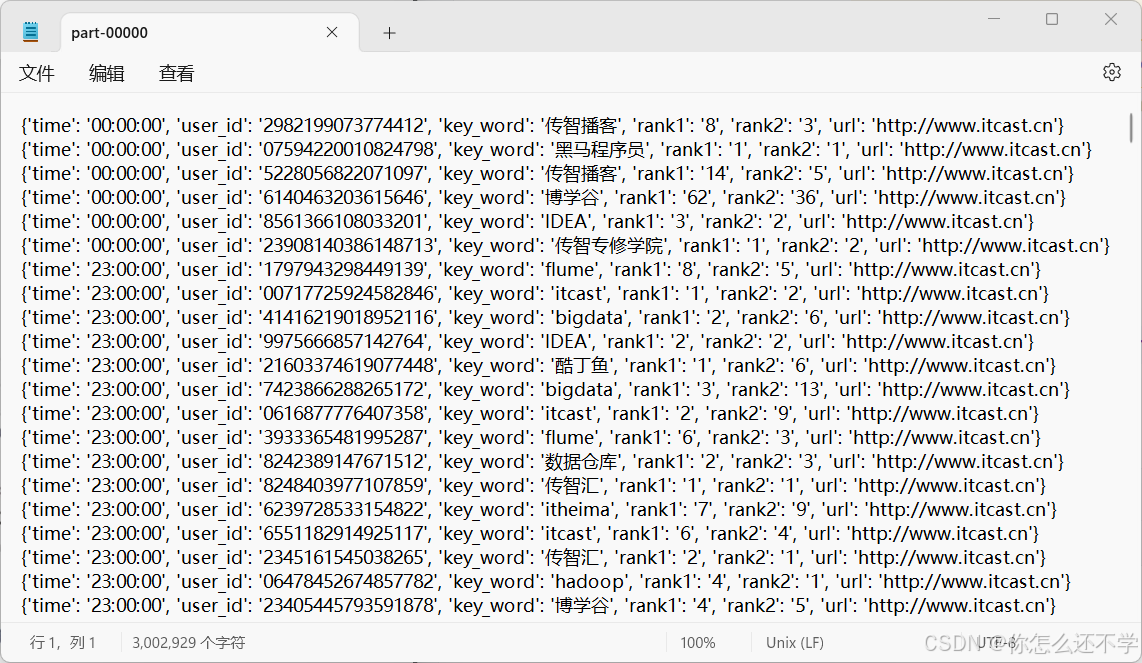Click the line with rank1 '62'
The image size is (1142, 663).
click(543, 197)
